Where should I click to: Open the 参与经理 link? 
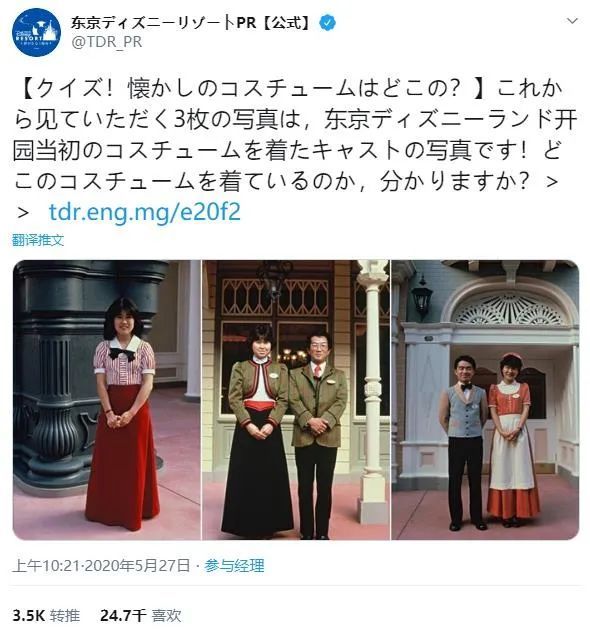tap(234, 565)
